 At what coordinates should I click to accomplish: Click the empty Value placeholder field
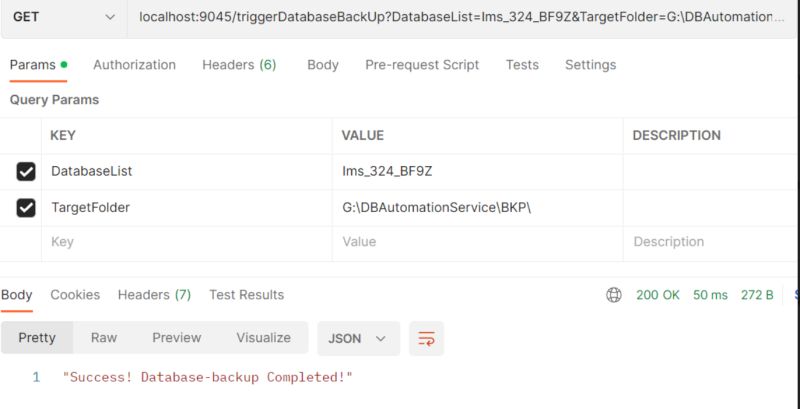[478, 242]
